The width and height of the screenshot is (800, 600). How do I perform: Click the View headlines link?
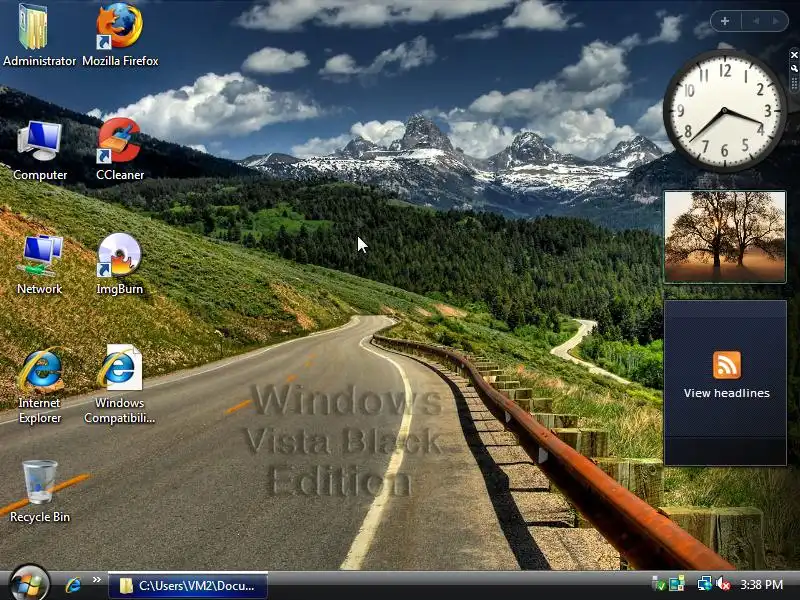[x=727, y=393]
